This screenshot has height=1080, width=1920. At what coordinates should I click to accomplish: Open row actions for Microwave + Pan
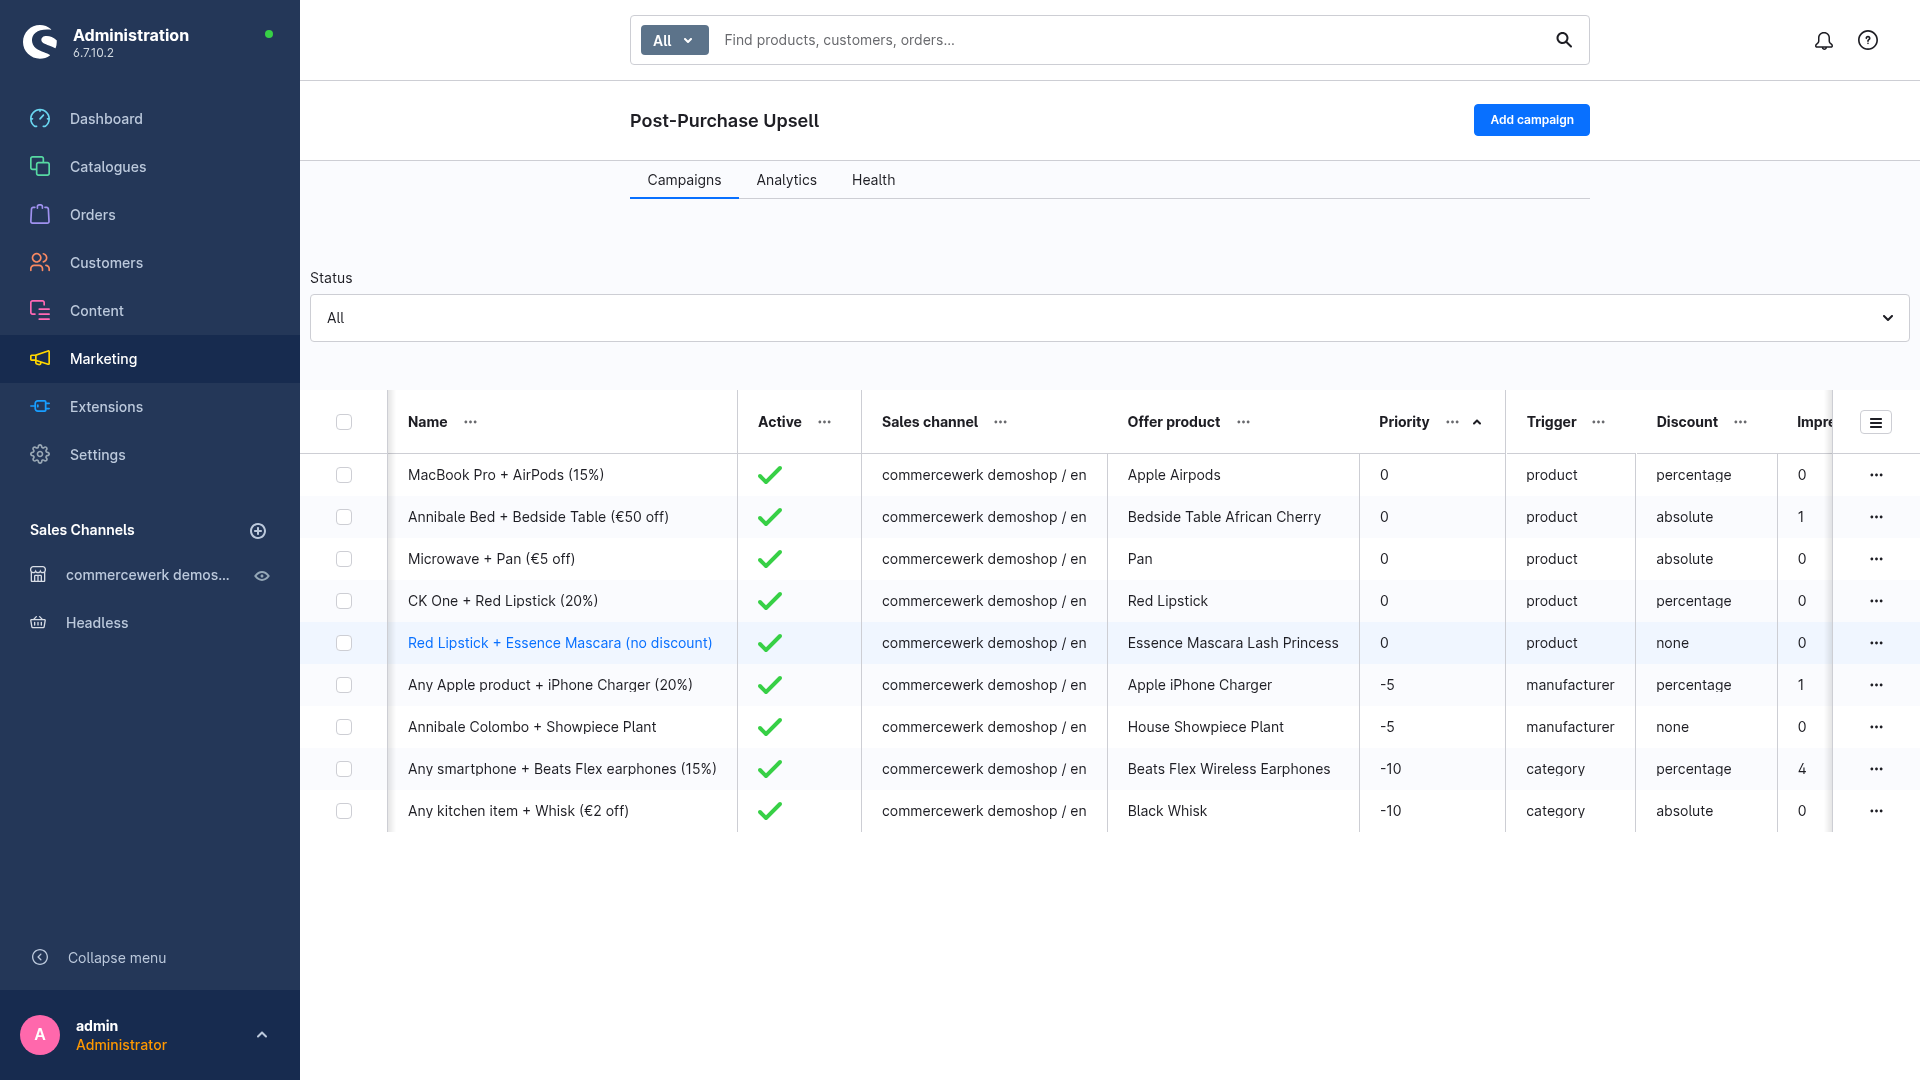tap(1876, 559)
